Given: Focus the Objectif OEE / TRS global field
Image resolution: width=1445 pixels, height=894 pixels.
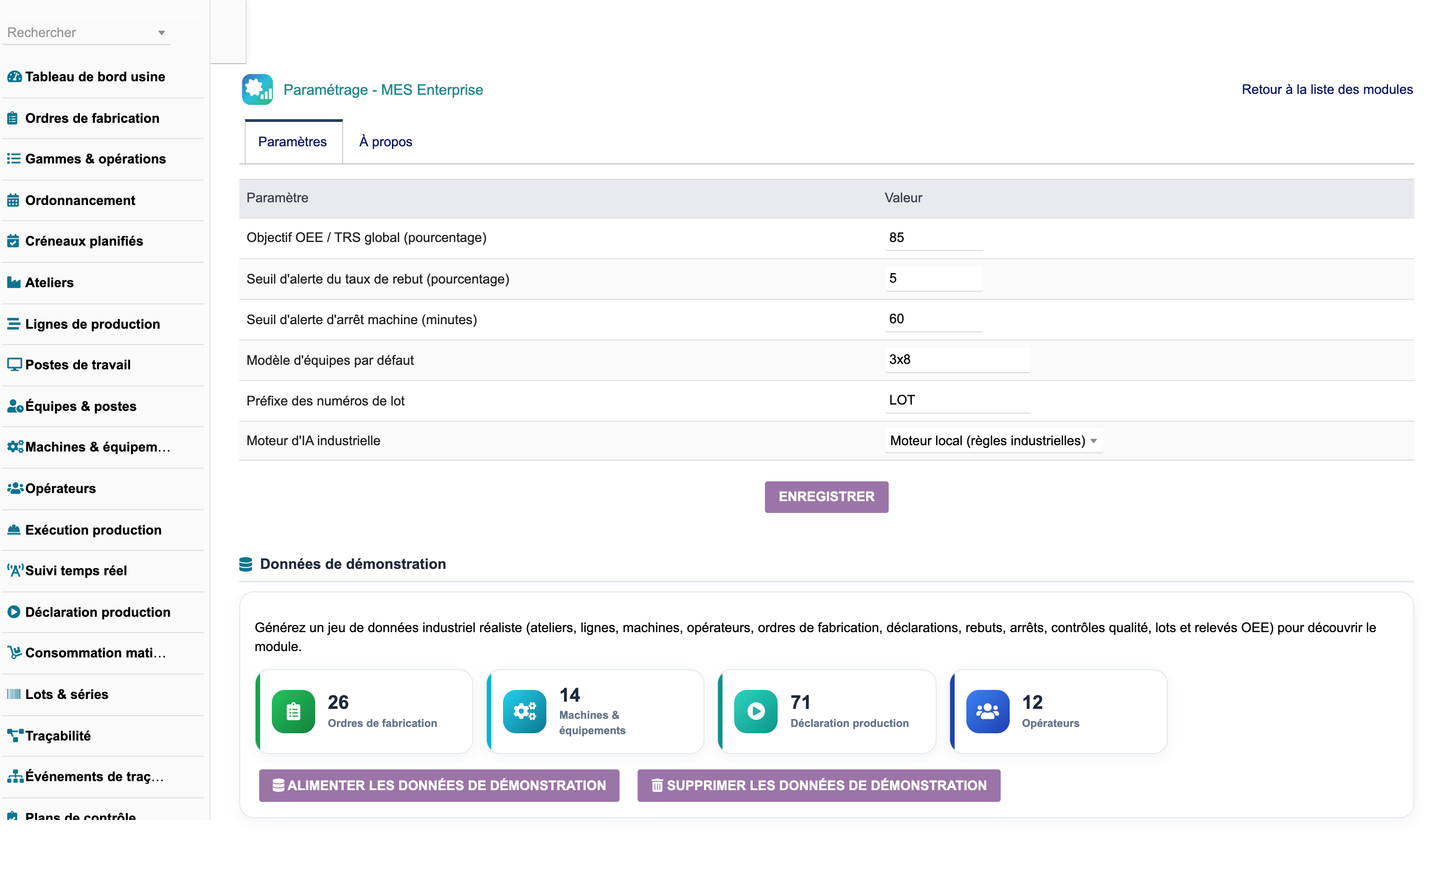Looking at the screenshot, I should pos(934,238).
